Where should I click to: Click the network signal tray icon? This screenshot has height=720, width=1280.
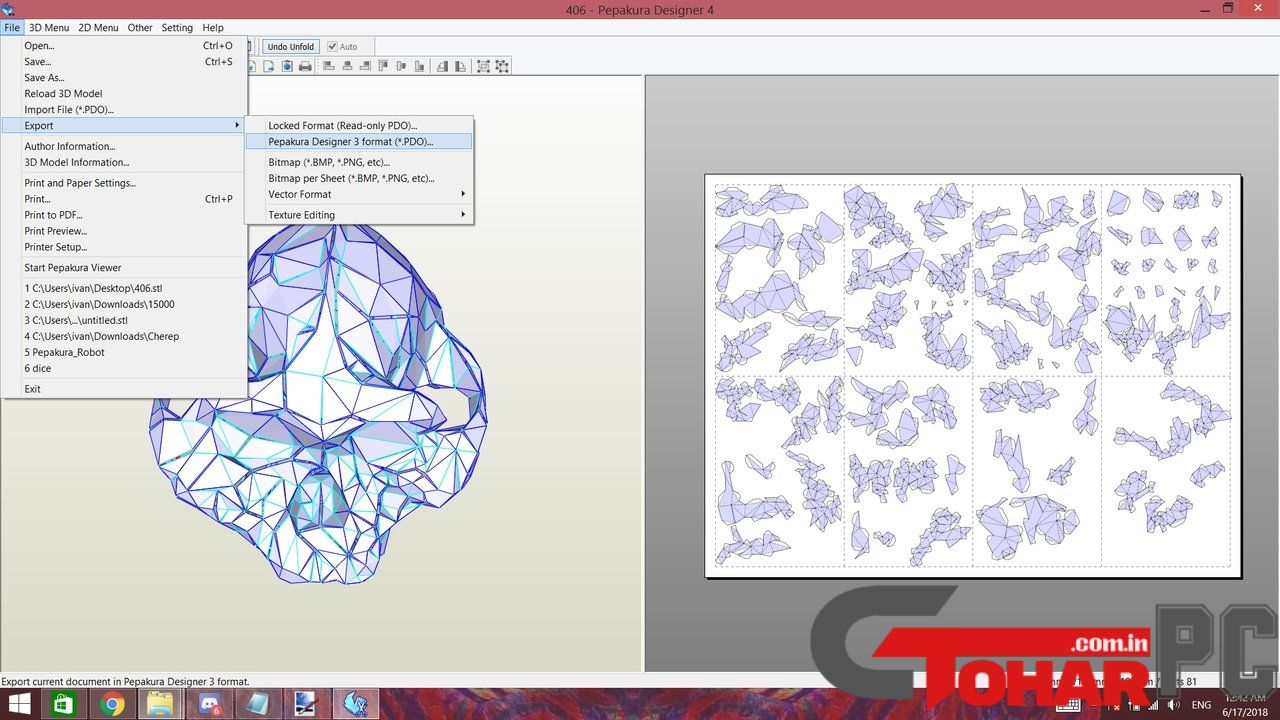click(1153, 705)
